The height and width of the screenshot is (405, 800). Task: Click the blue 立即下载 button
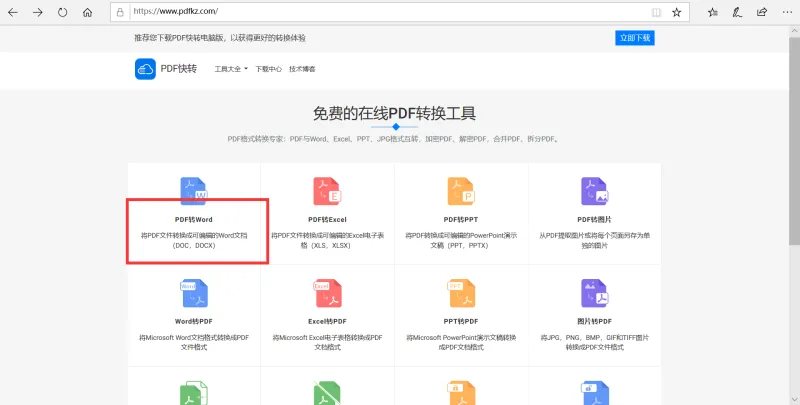pyautogui.click(x=635, y=38)
